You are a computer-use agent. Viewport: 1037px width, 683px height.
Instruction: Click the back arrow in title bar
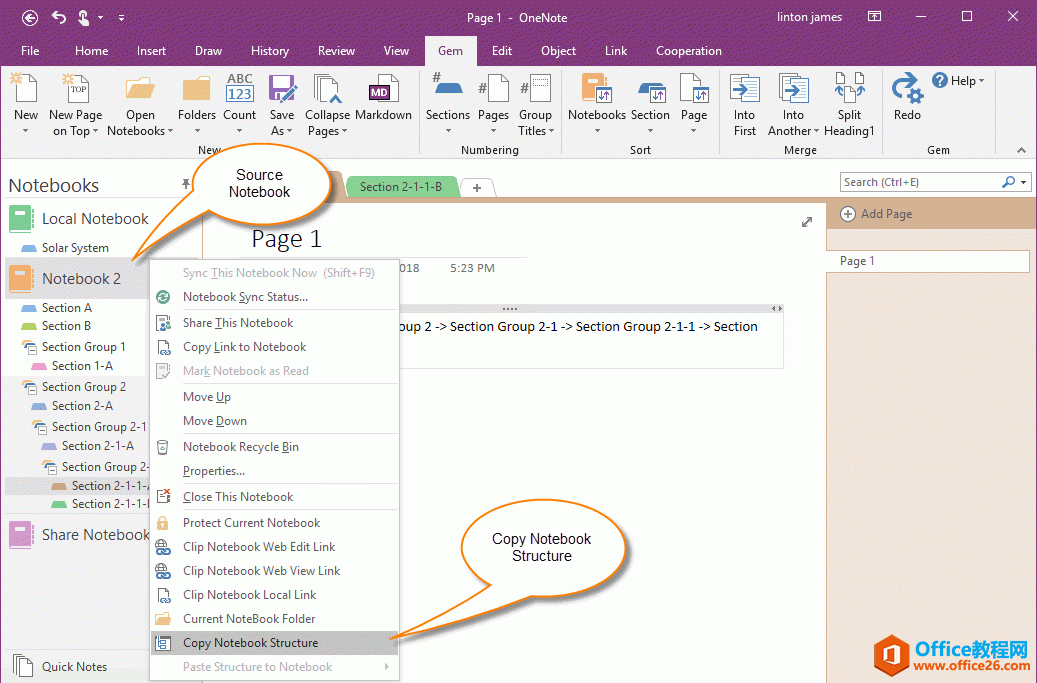pyautogui.click(x=30, y=17)
